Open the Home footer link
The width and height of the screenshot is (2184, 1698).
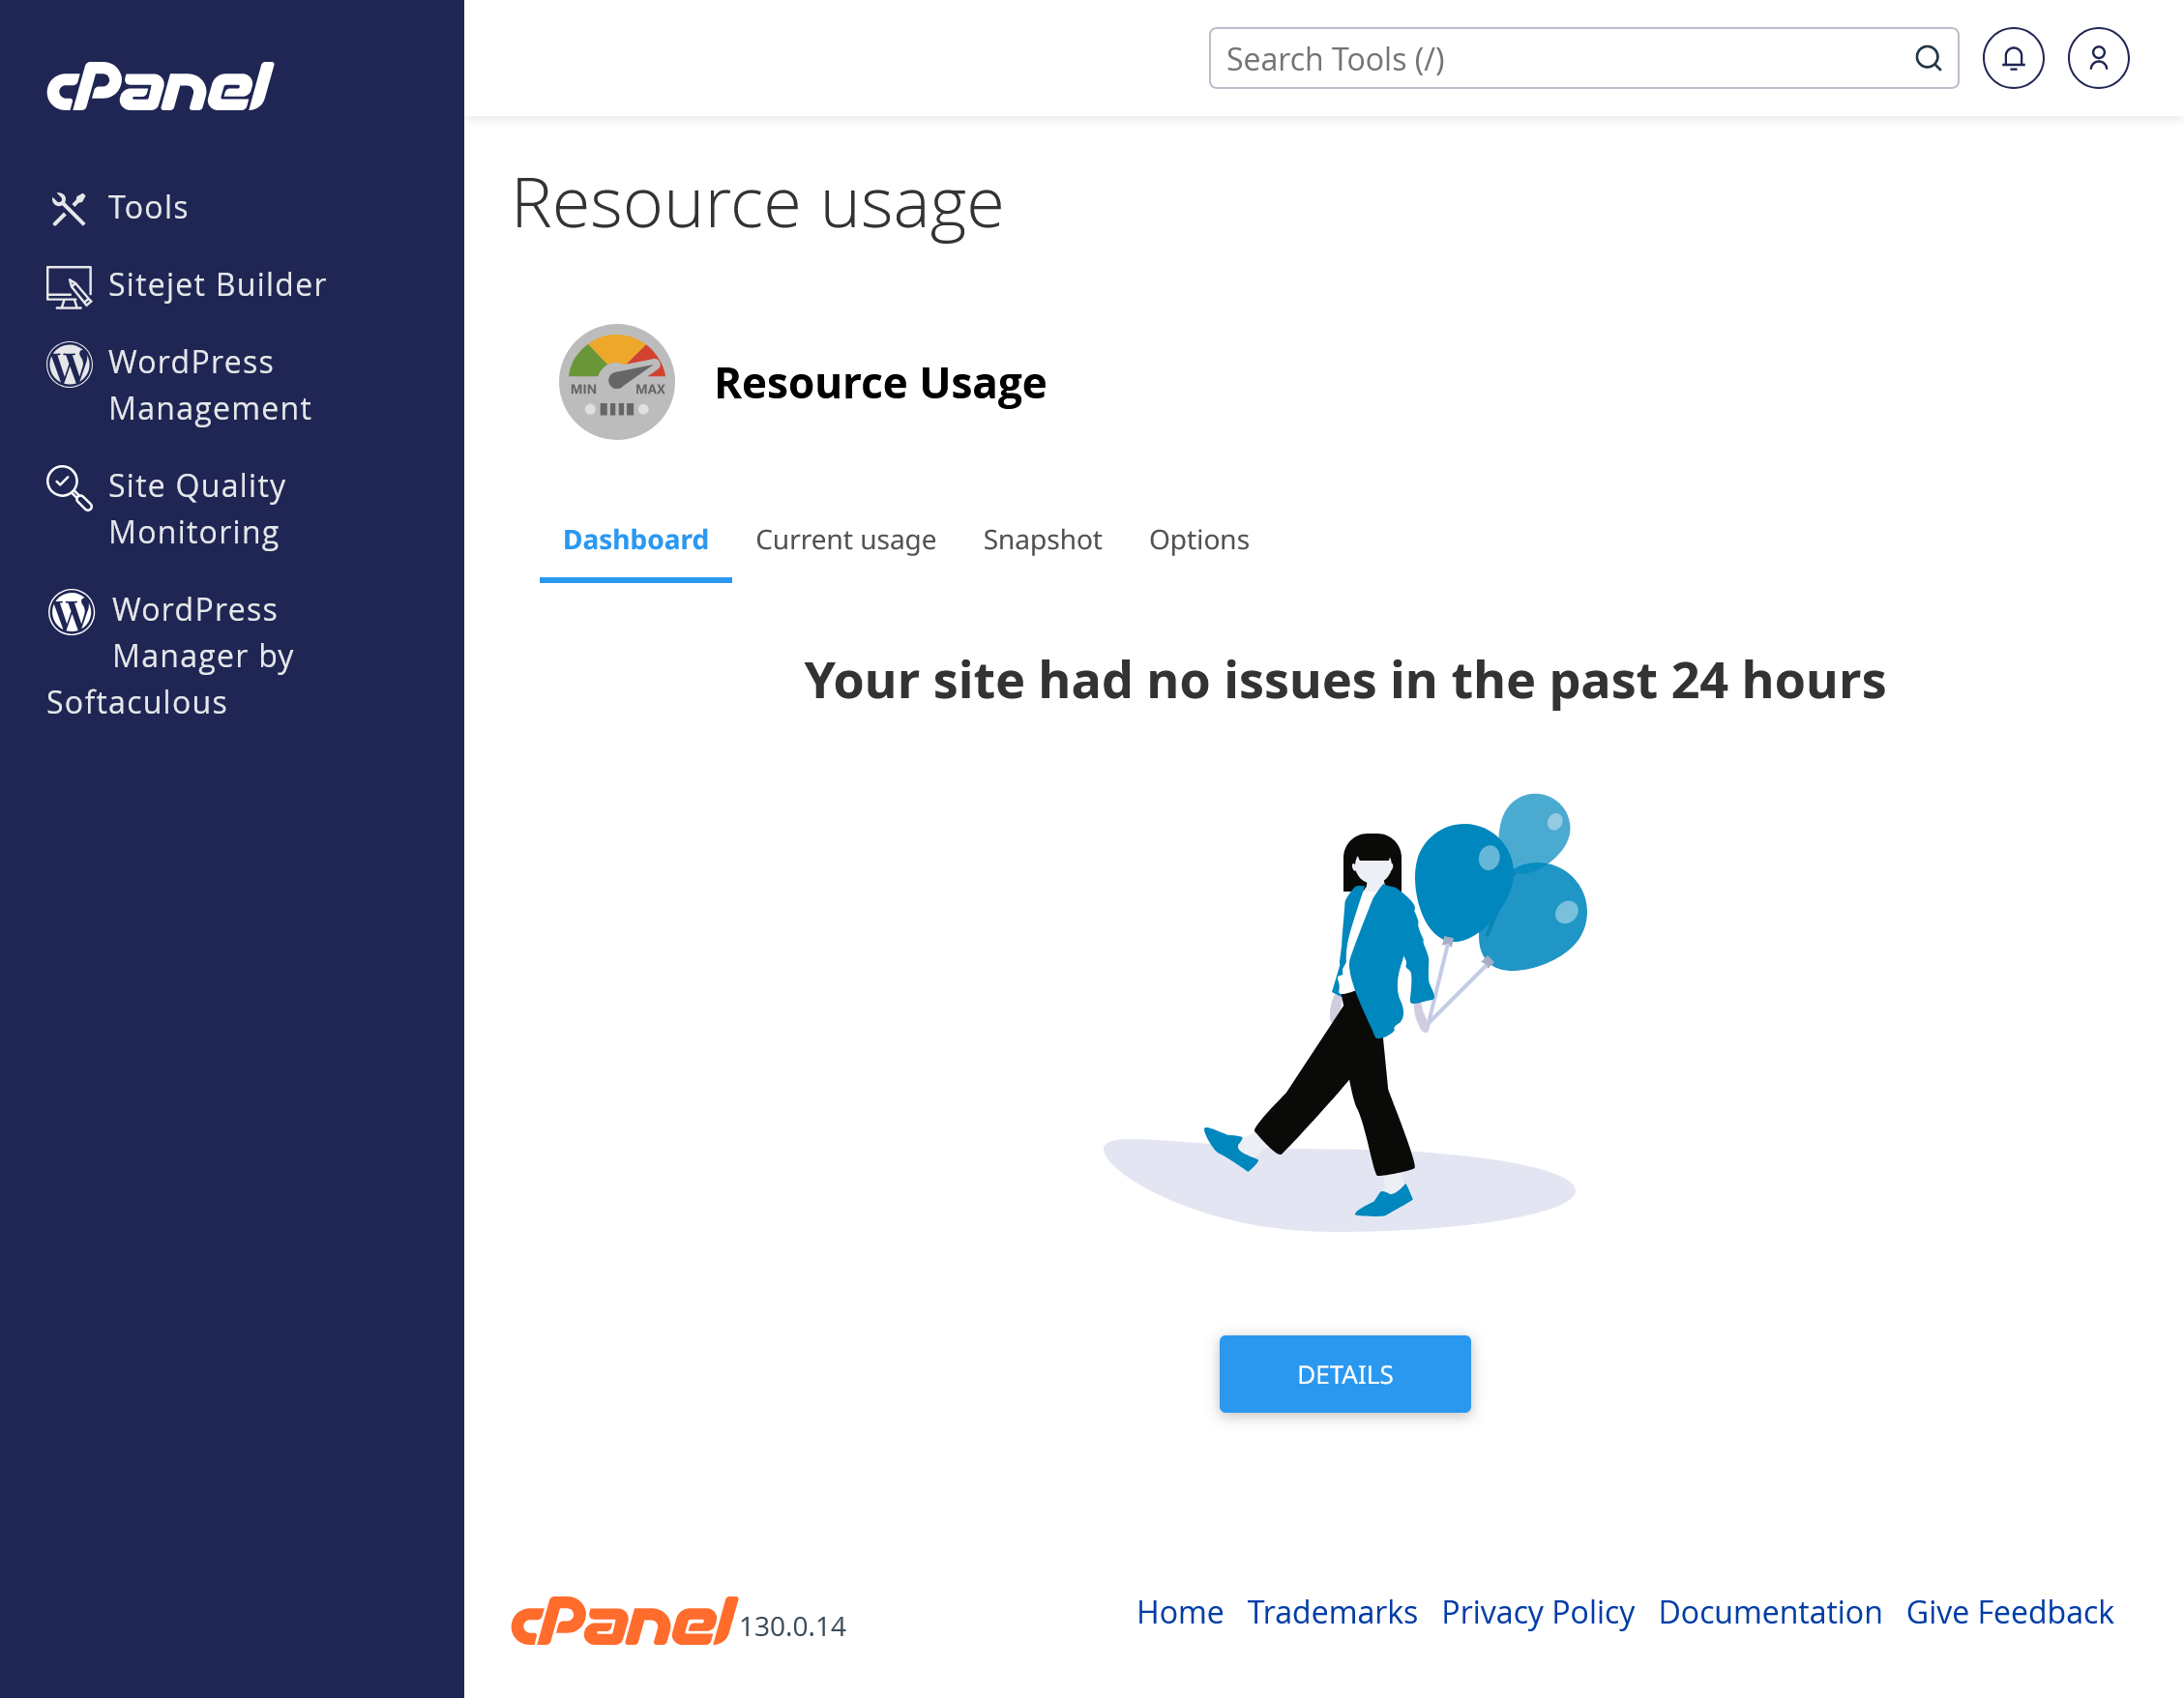point(1179,1612)
